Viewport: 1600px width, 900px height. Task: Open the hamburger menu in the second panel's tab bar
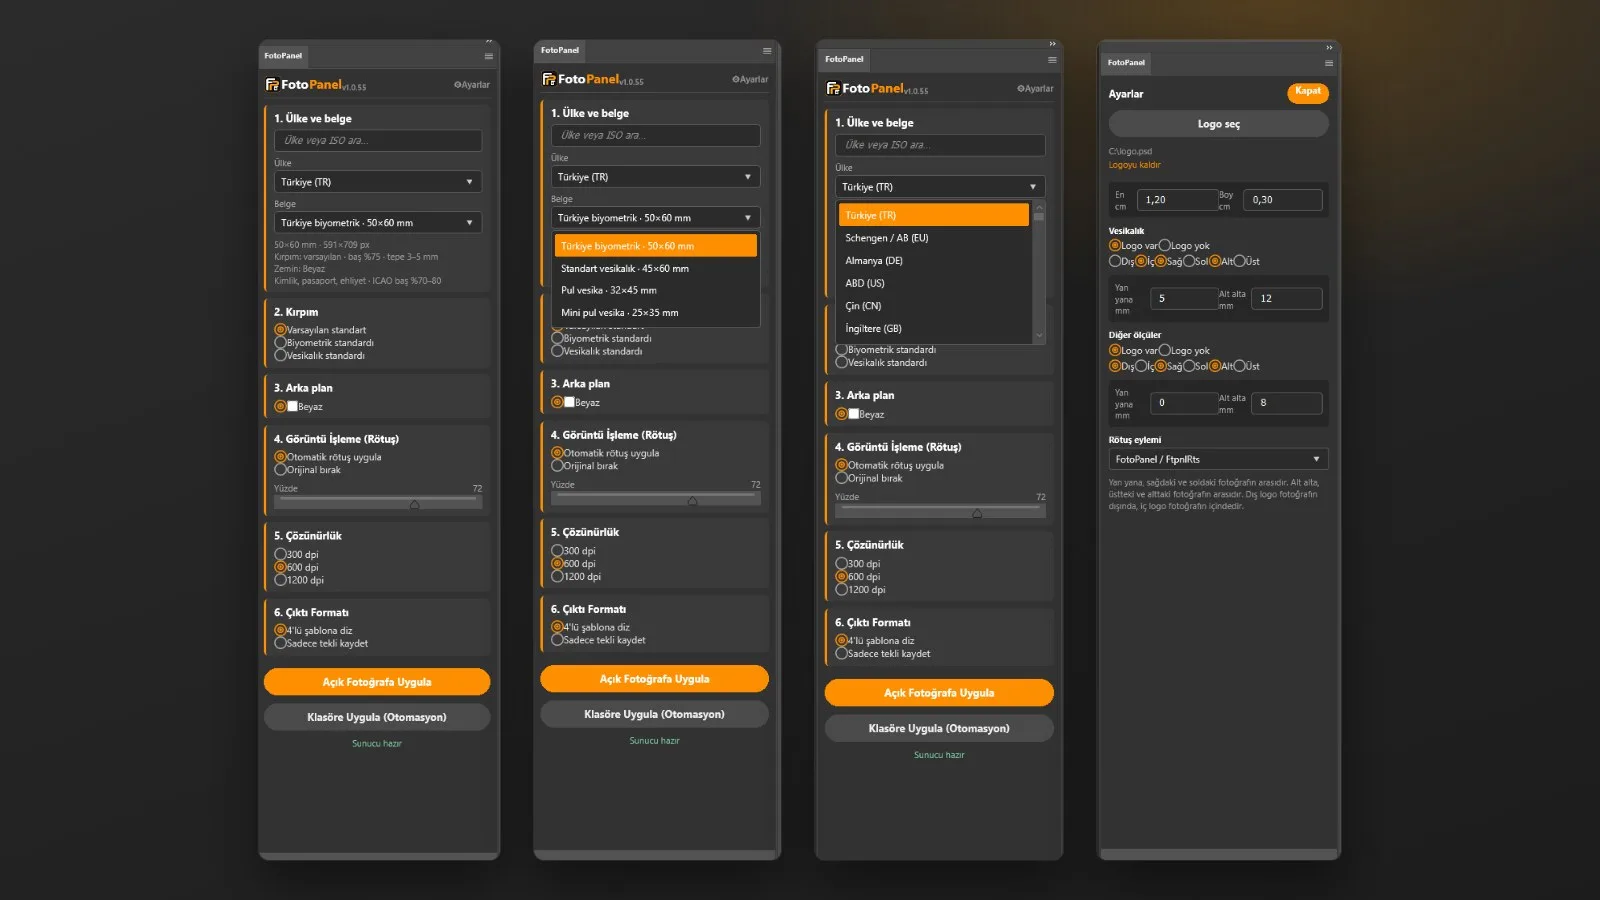pyautogui.click(x=767, y=51)
